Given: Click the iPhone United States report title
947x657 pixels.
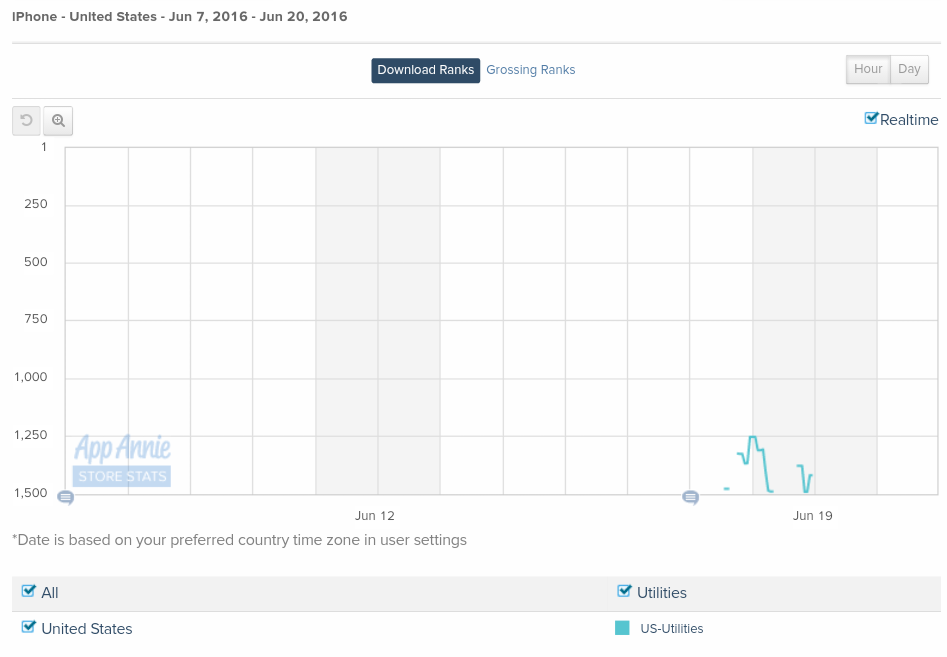Looking at the screenshot, I should [x=179, y=16].
